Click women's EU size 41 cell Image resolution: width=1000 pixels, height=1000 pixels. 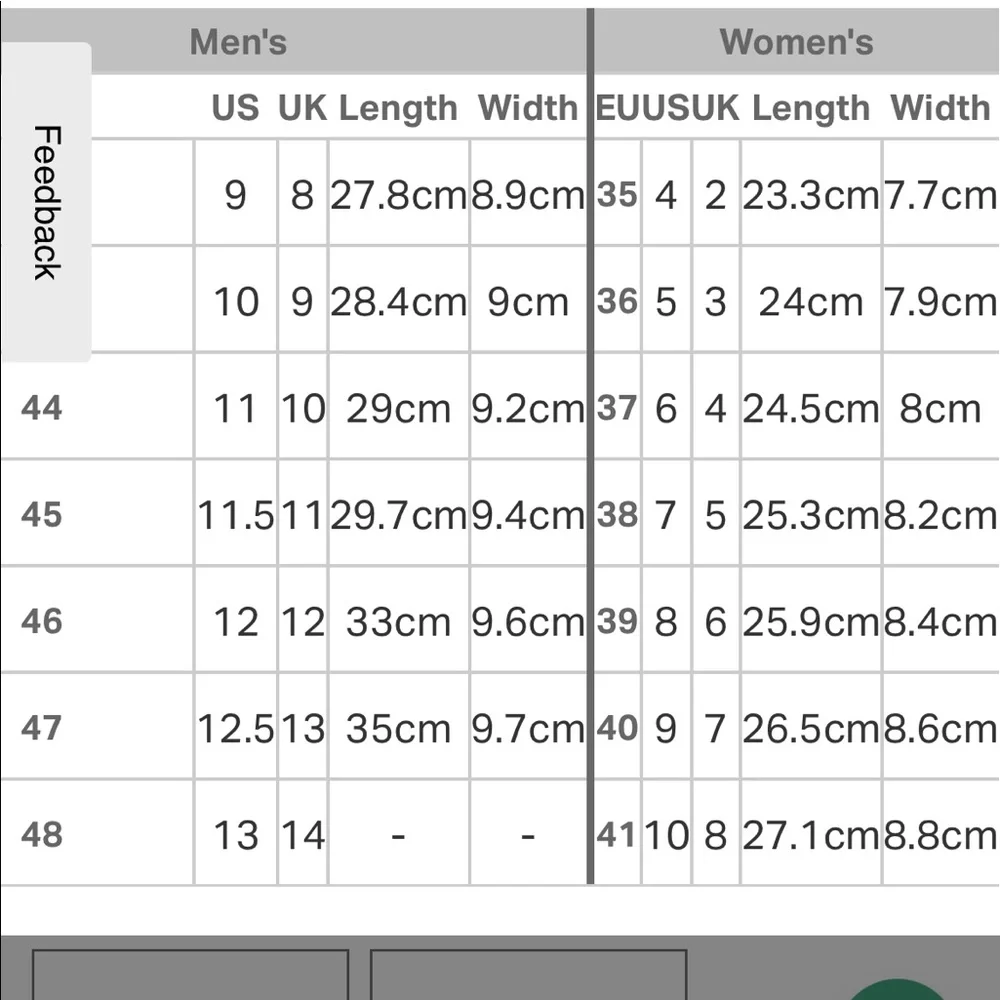pos(617,834)
